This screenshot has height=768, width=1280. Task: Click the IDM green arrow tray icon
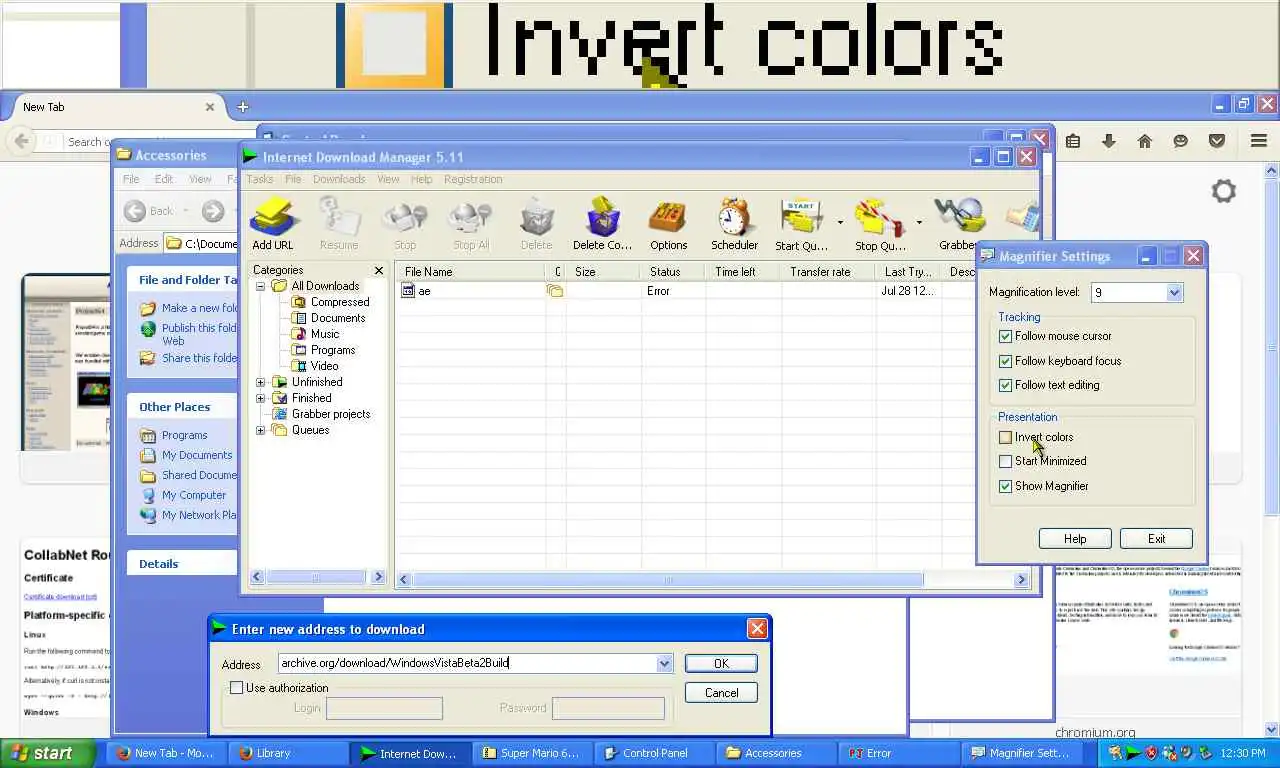(x=1133, y=753)
